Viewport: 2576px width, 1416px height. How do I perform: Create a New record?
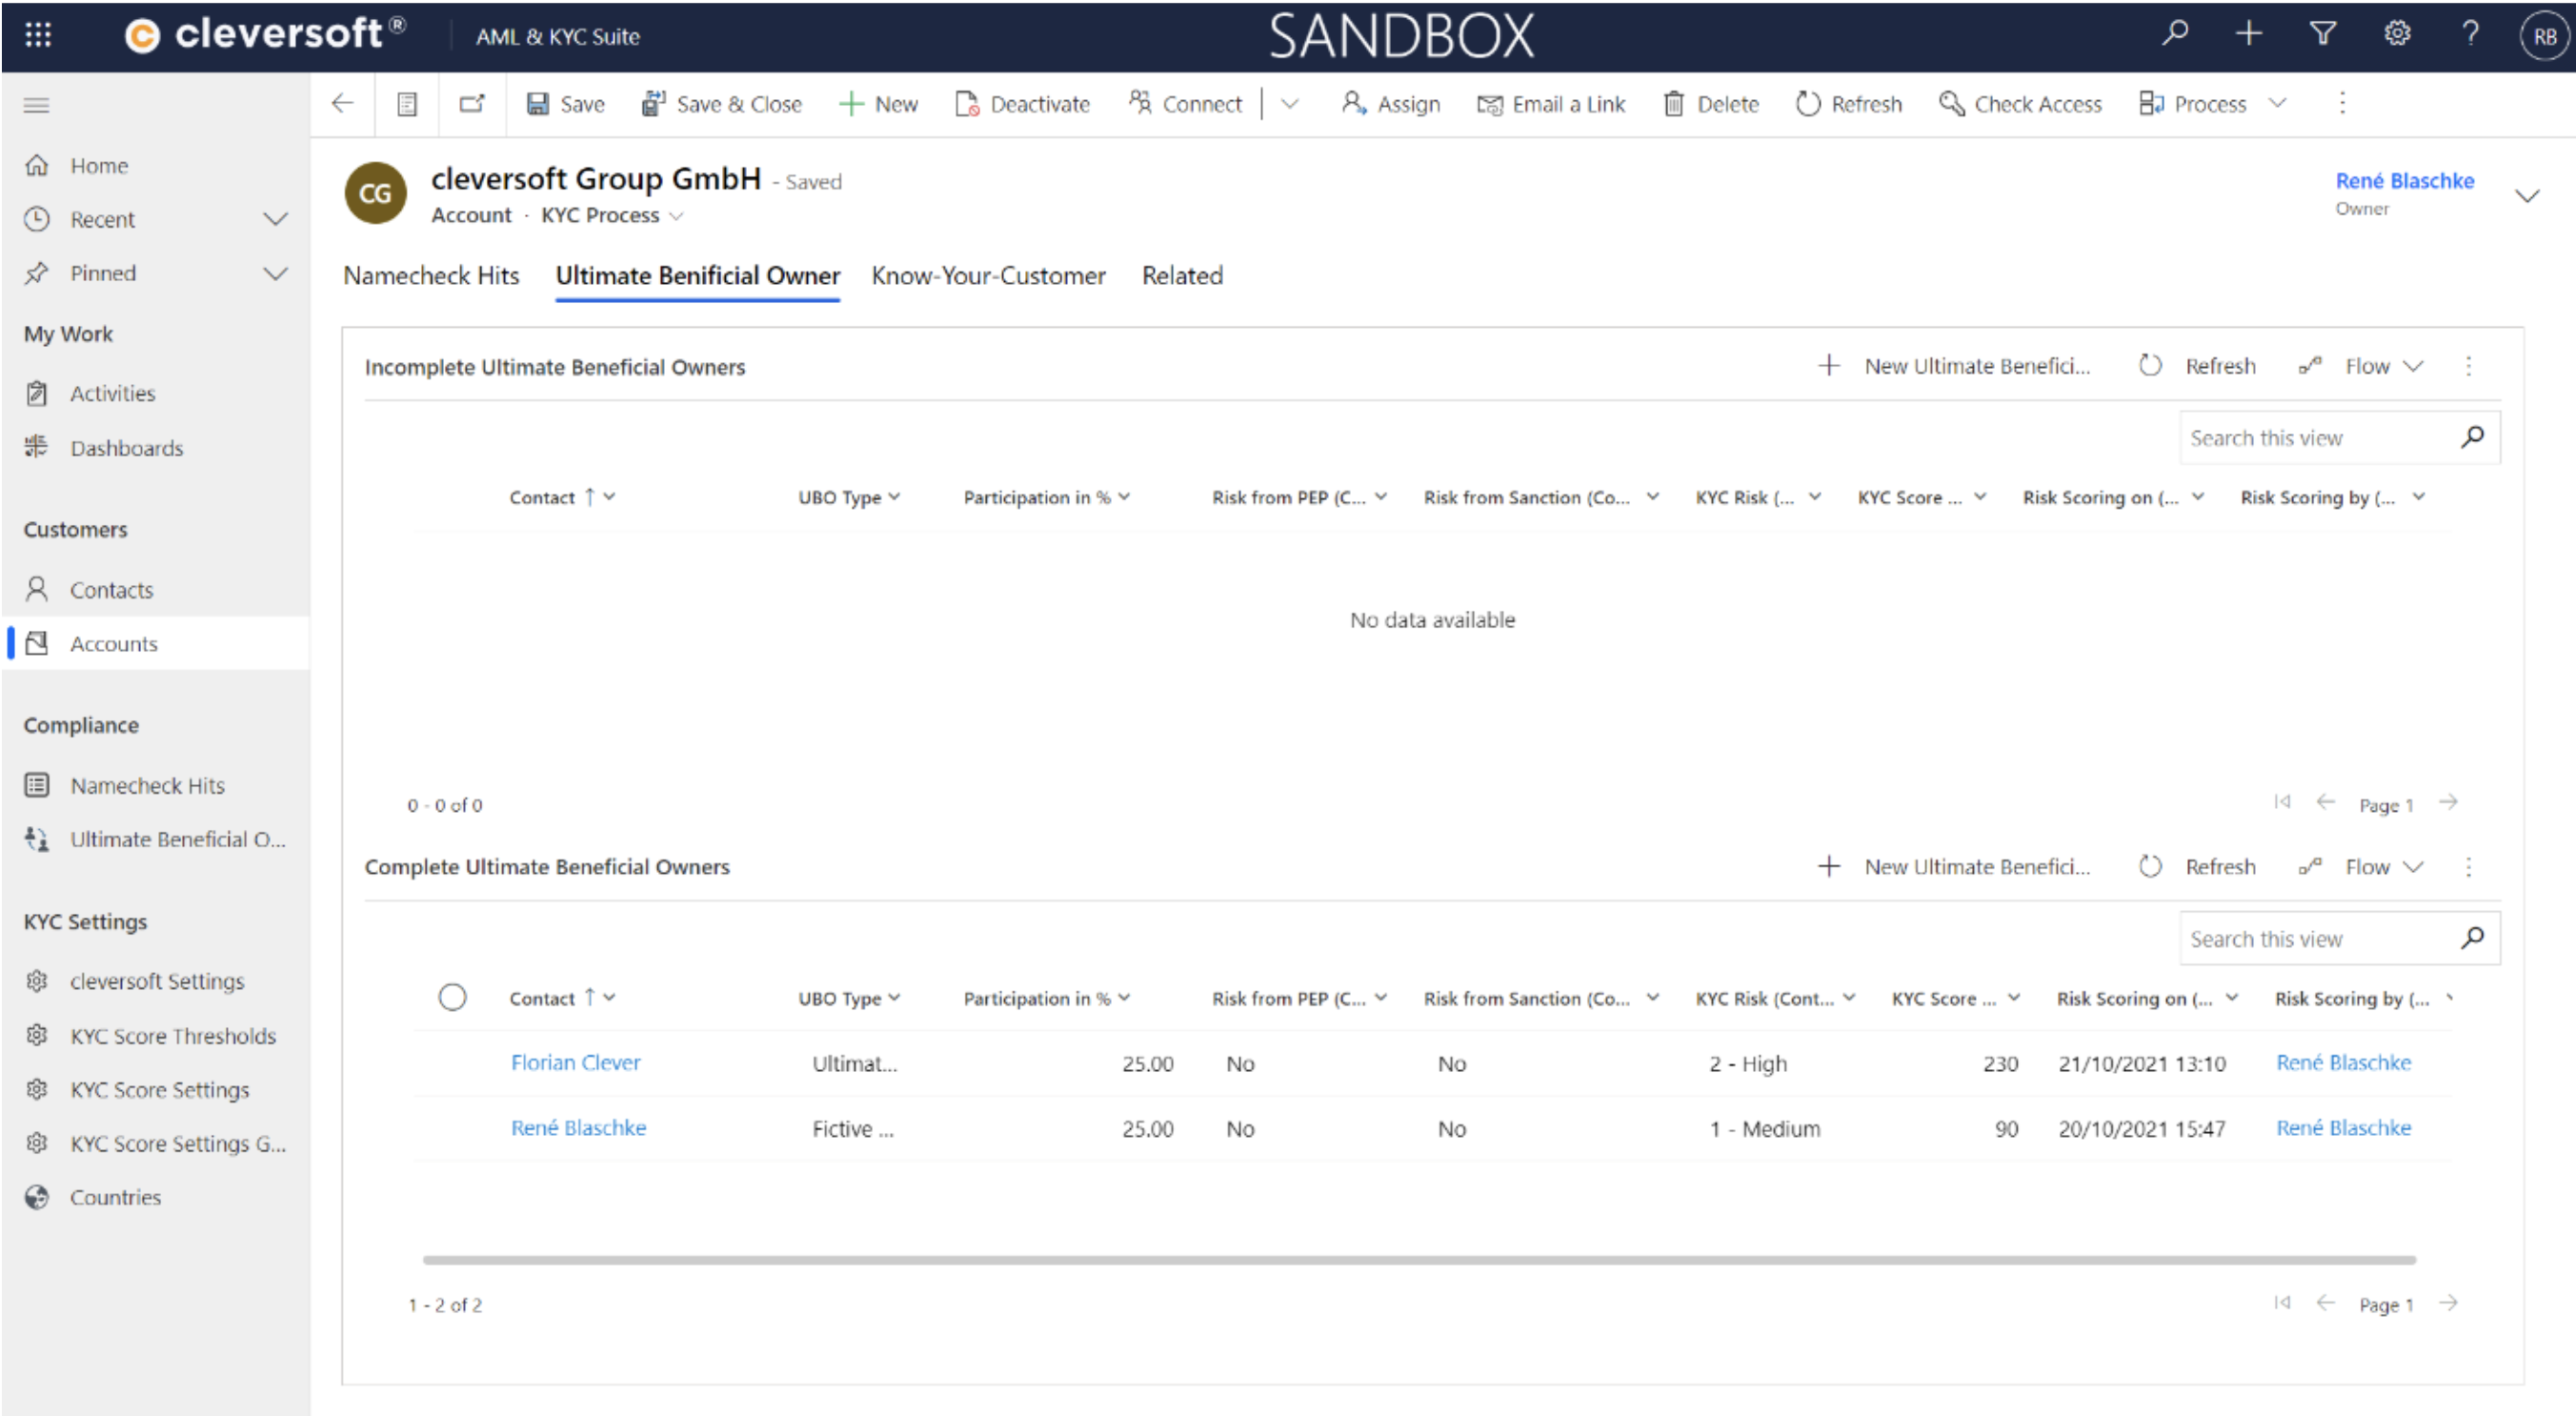click(878, 104)
